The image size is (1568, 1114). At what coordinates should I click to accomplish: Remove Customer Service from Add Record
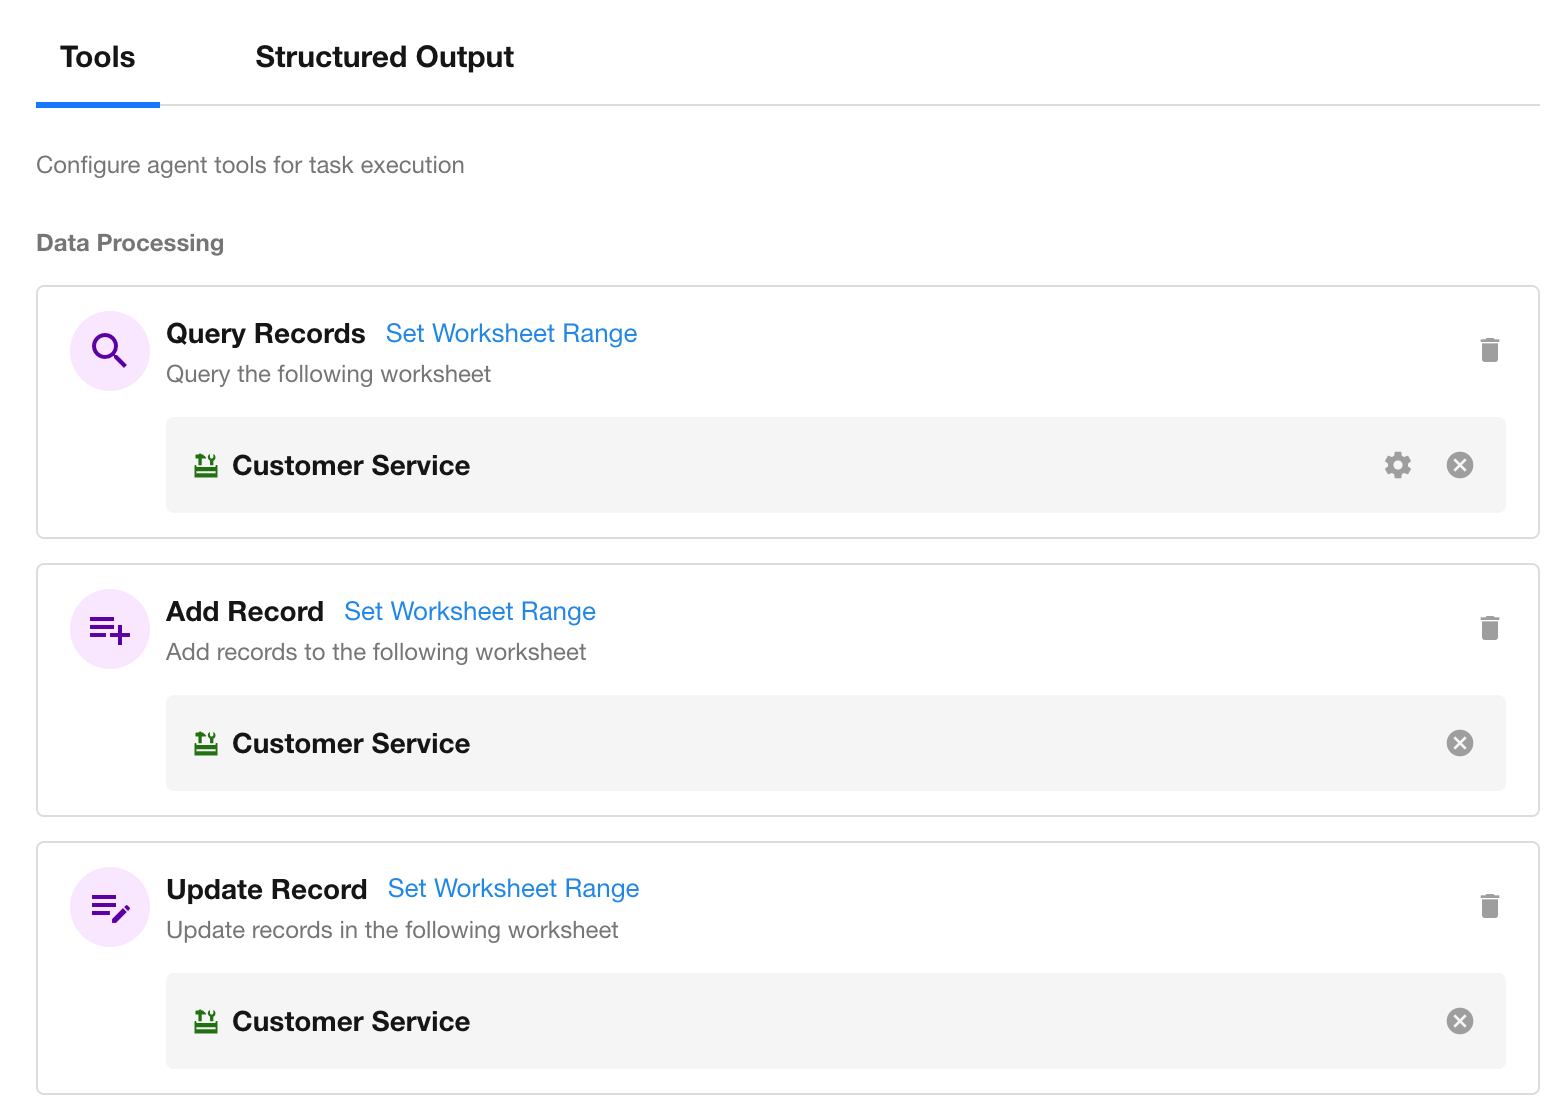[1459, 743]
